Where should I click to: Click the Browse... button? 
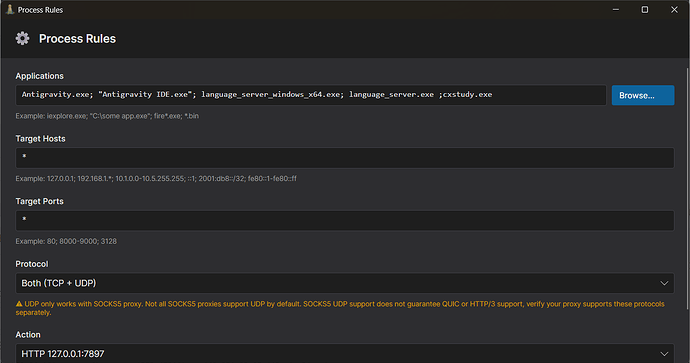[642, 95]
